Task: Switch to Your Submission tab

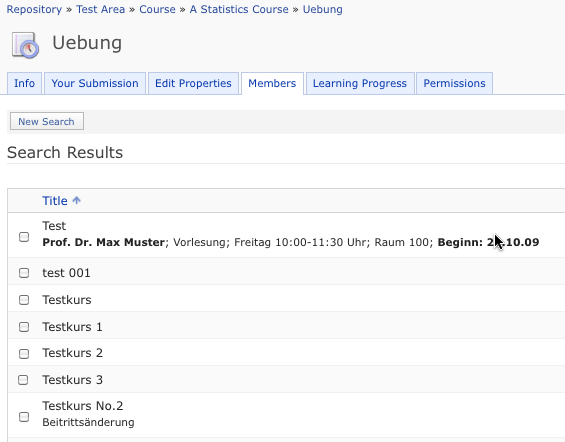Action: (95, 83)
